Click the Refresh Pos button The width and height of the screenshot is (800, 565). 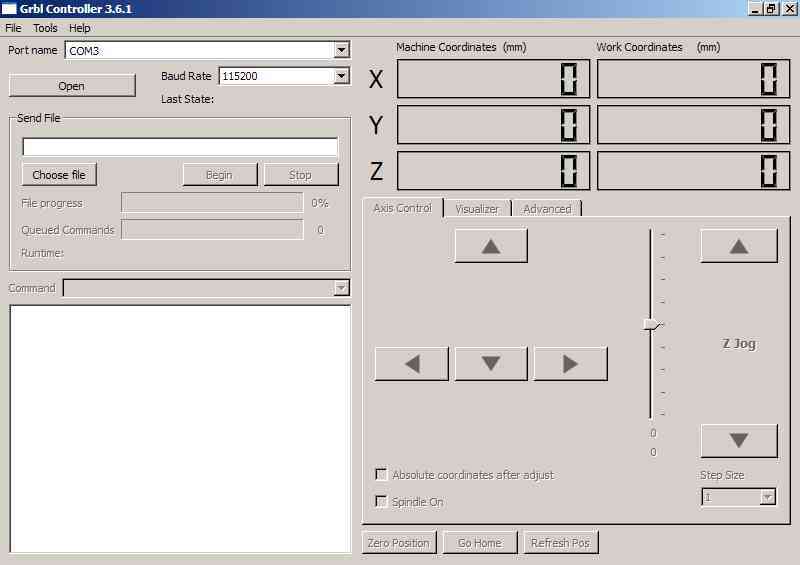coord(560,543)
